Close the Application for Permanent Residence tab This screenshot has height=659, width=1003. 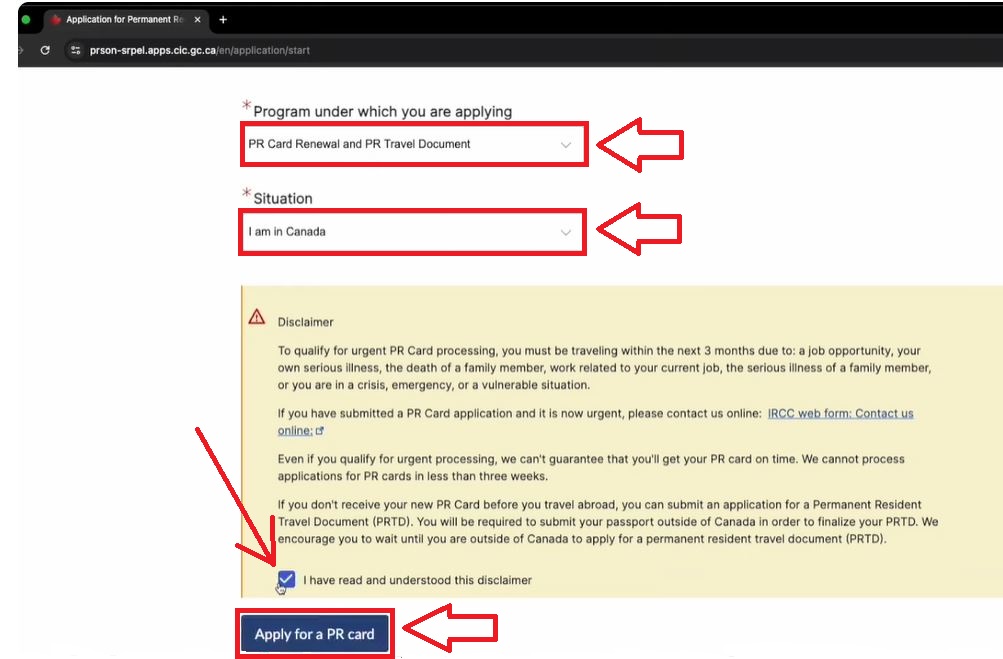(x=197, y=20)
